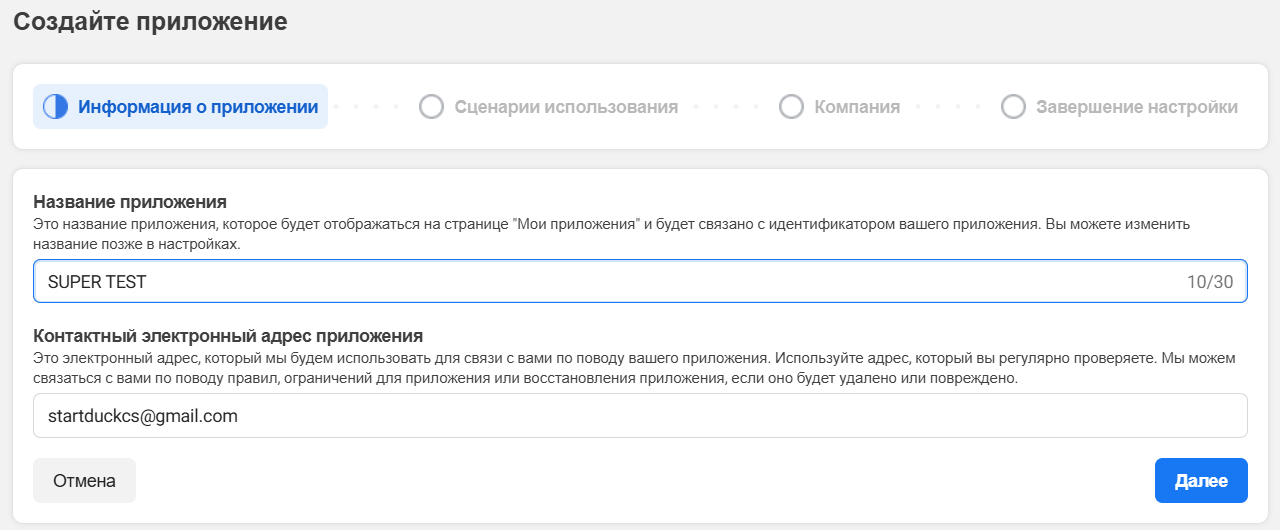Click the description text under Название приложения
Image resolution: width=1280 pixels, height=530 pixels.
pos(612,234)
